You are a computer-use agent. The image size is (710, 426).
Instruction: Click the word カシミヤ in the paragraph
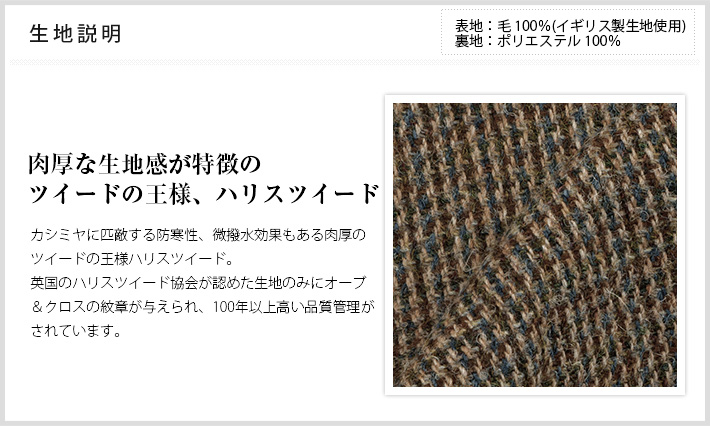pos(58,235)
